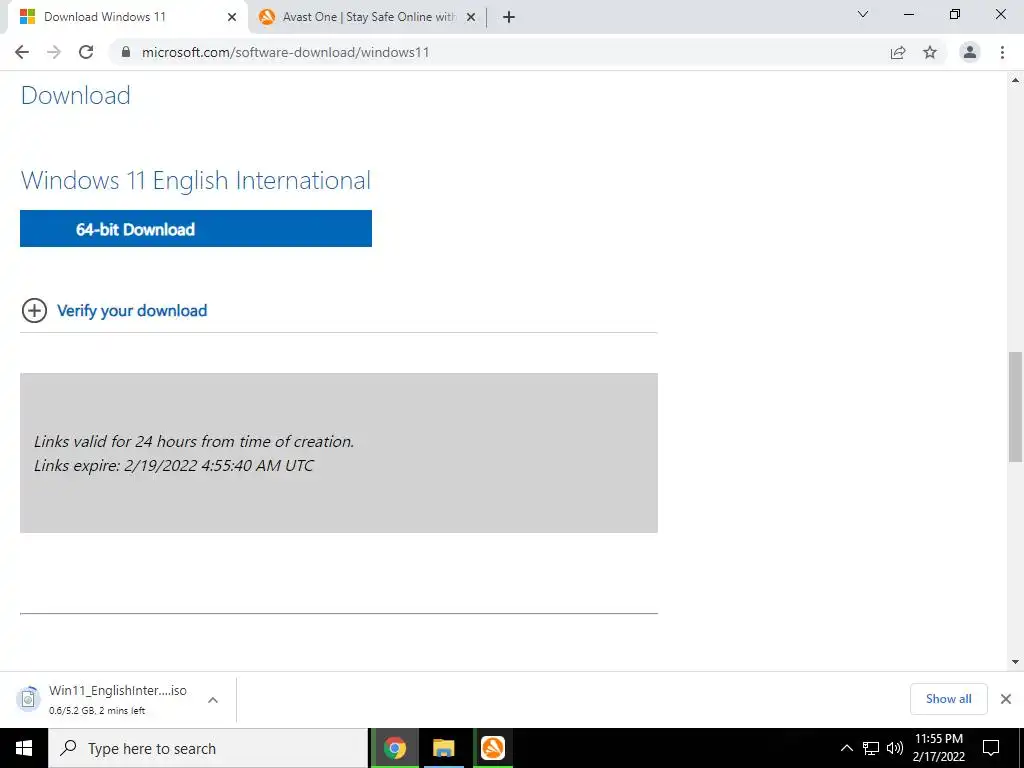Show hidden system tray icons
Viewport: 1024px width, 768px height.
(846, 748)
